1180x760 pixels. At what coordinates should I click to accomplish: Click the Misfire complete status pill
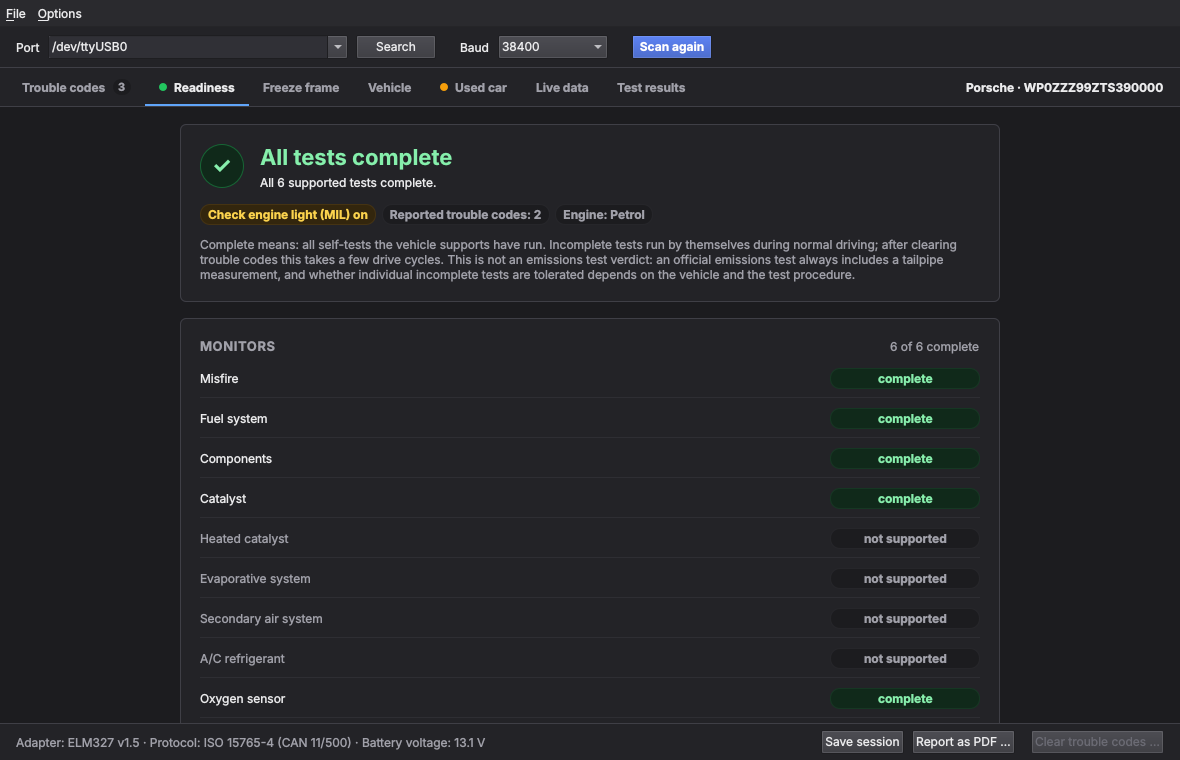(x=905, y=378)
